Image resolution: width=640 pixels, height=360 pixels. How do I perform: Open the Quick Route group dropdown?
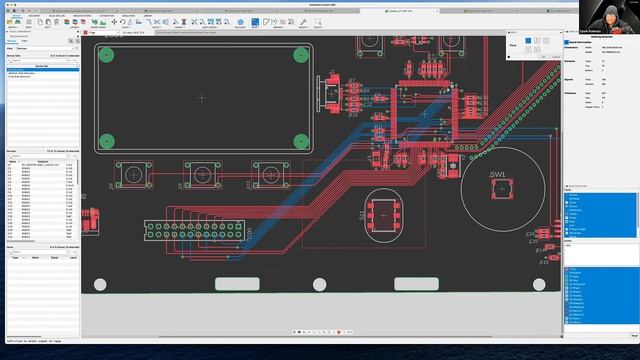[210, 27]
